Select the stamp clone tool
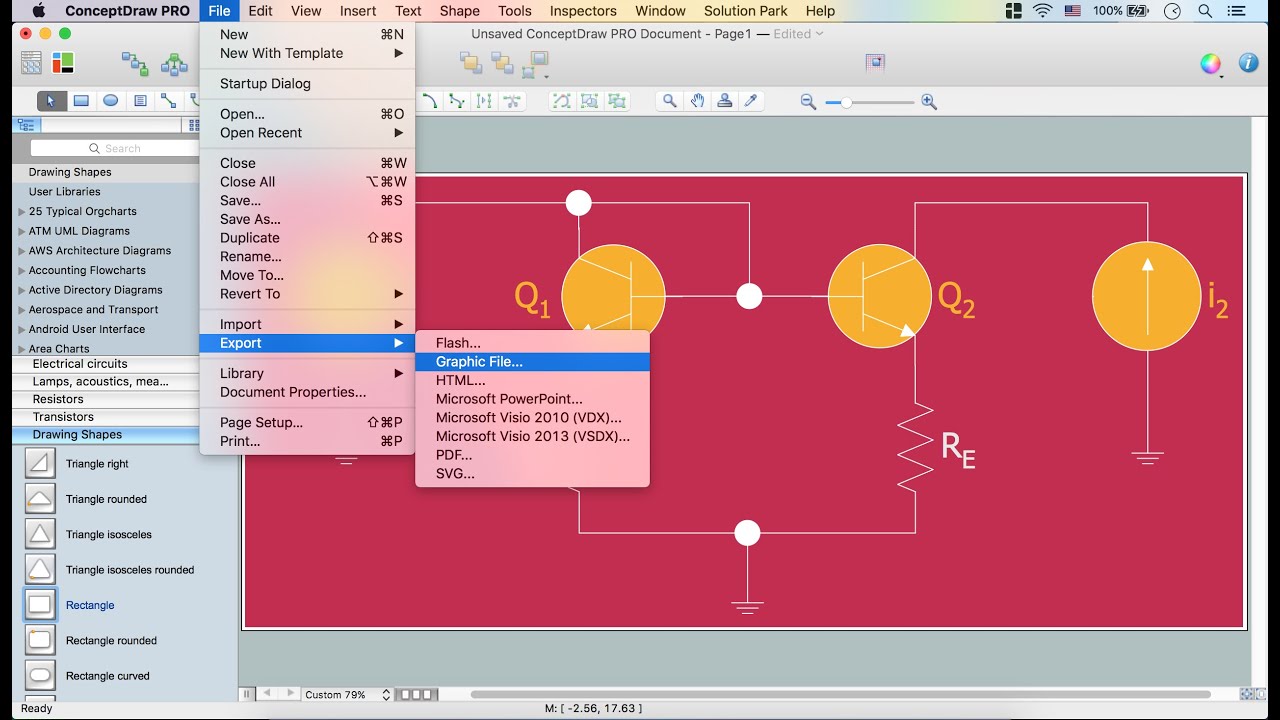The width and height of the screenshot is (1280, 720). 724,100
